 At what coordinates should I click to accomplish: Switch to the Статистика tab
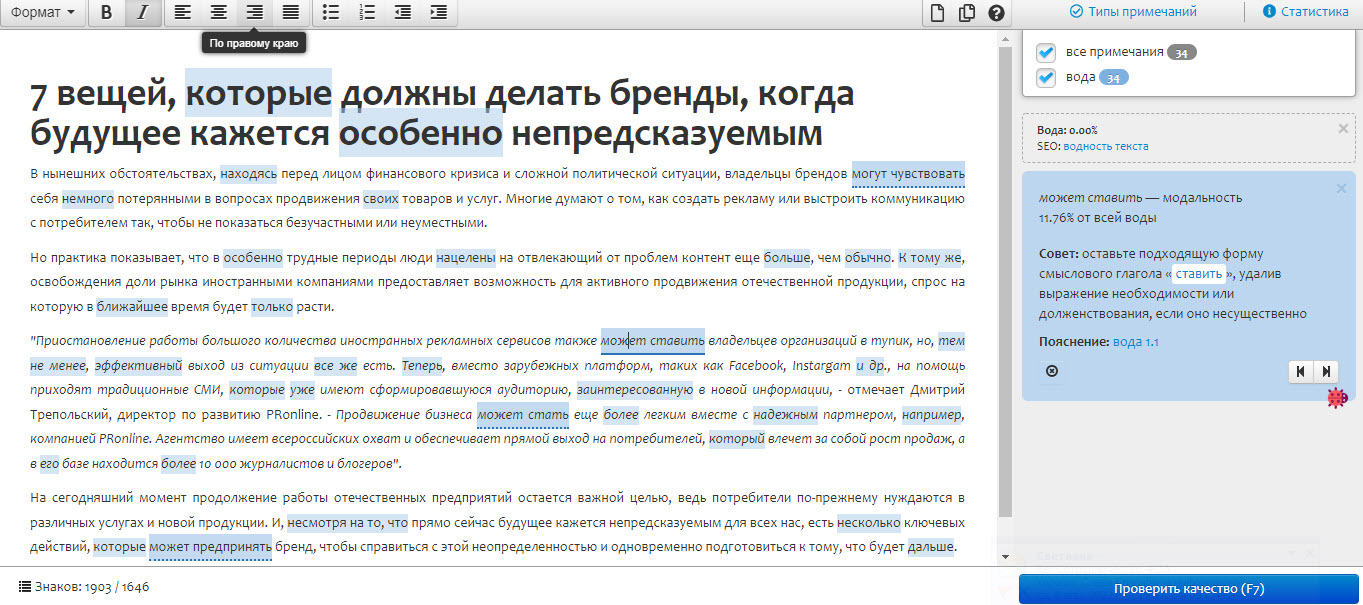[x=1305, y=12]
